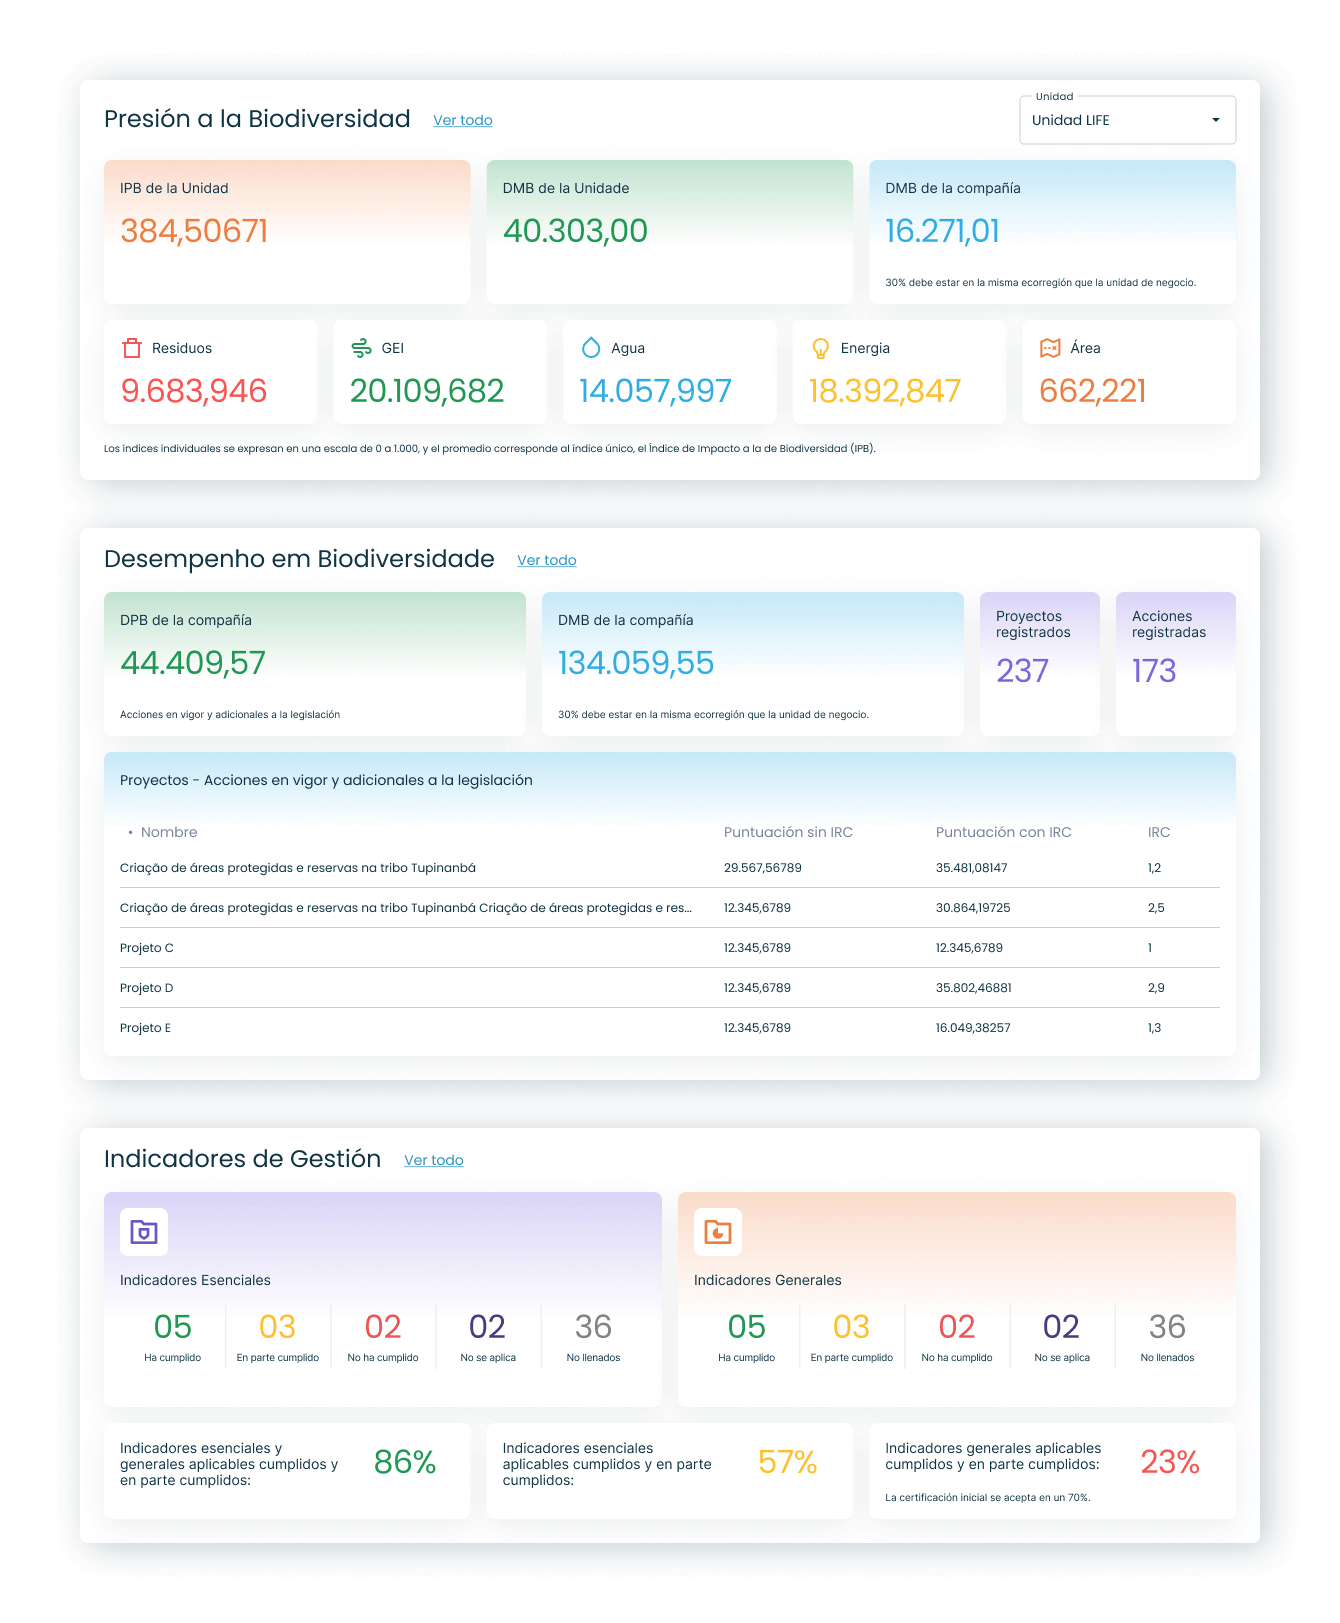Click No ha cumplido count under Indicadores Generales
The height and width of the screenshot is (1623, 1340).
pyautogui.click(x=957, y=1327)
